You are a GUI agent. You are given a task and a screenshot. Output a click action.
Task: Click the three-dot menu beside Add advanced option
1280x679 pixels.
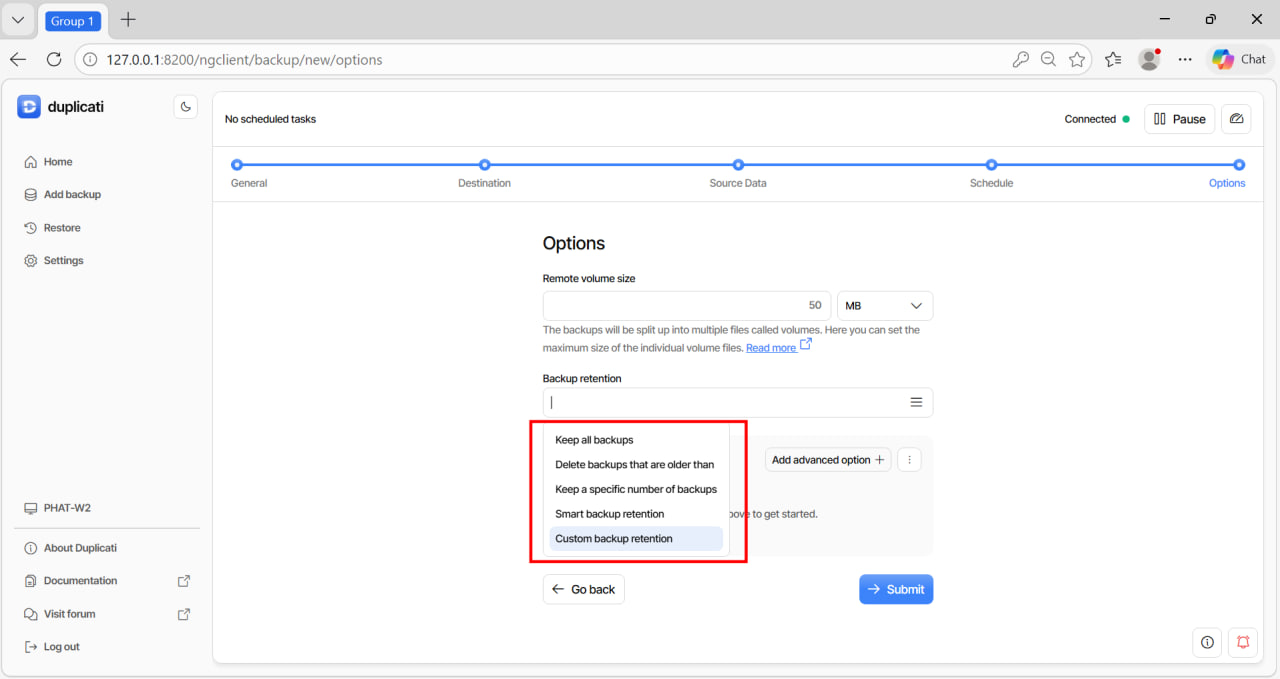[909, 460]
